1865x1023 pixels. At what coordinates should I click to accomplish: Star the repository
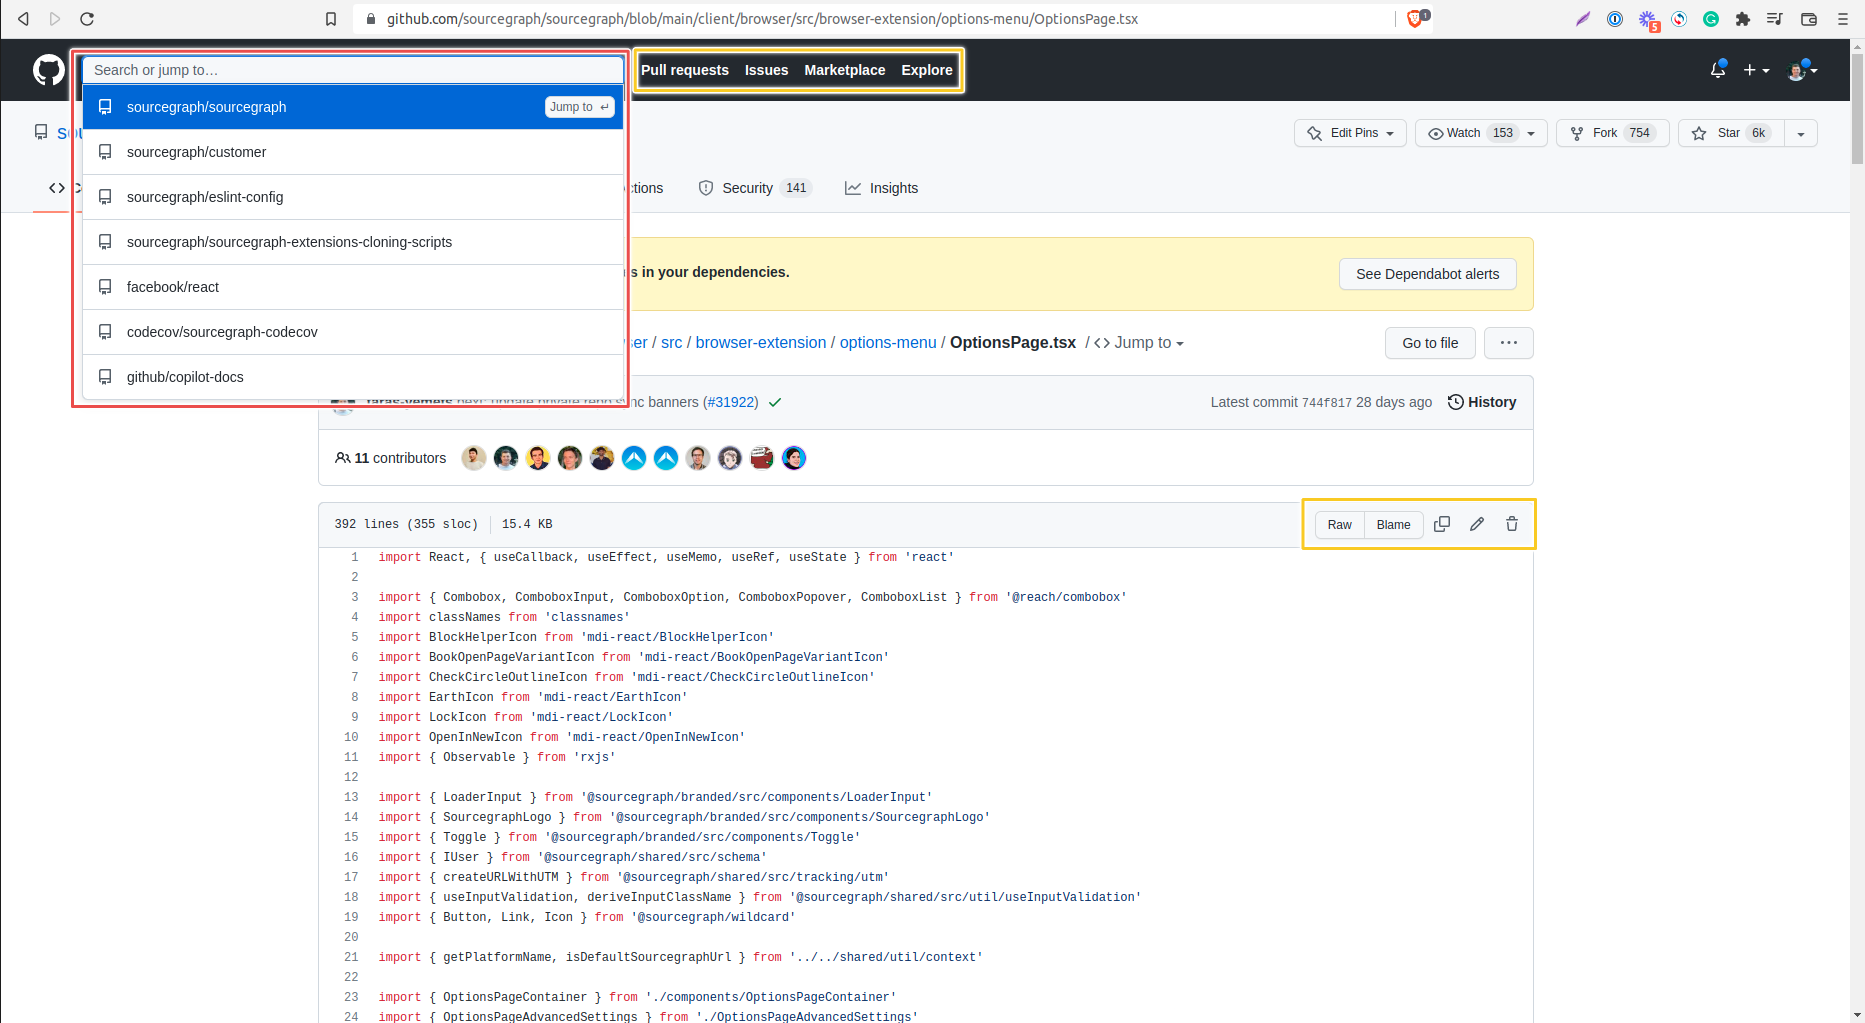pos(1730,133)
